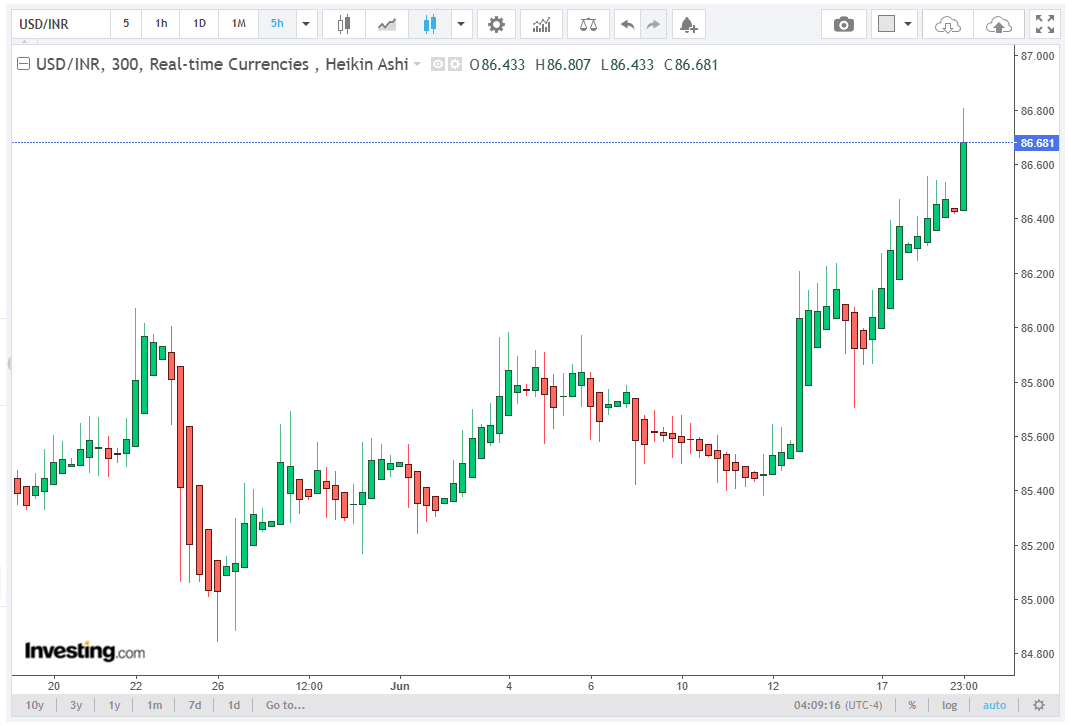The height and width of the screenshot is (726, 1069).
Task: Expand chart style dropdown arrow
Action: point(461,25)
